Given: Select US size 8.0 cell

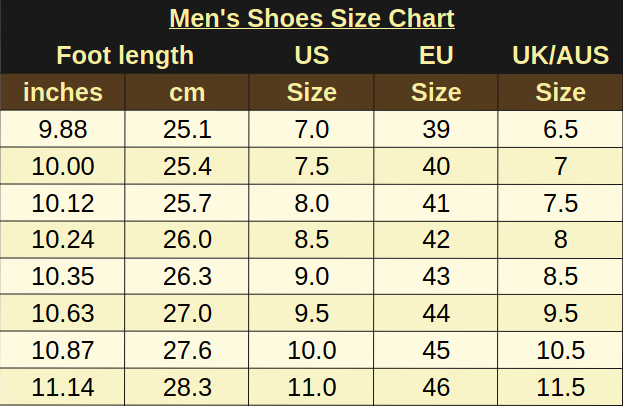Looking at the screenshot, I should pos(312,203).
